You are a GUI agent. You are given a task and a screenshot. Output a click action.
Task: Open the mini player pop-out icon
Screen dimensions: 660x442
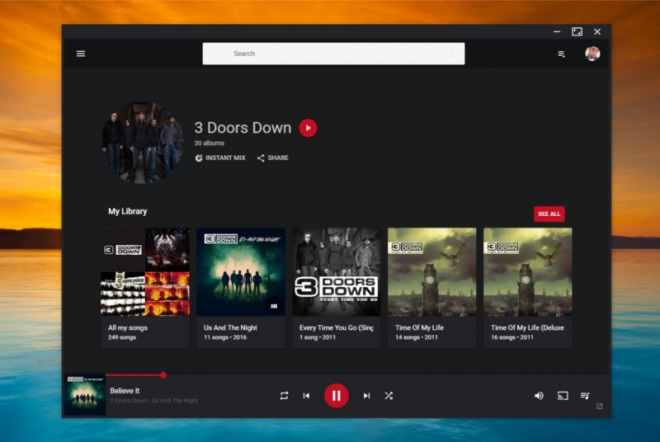599,406
